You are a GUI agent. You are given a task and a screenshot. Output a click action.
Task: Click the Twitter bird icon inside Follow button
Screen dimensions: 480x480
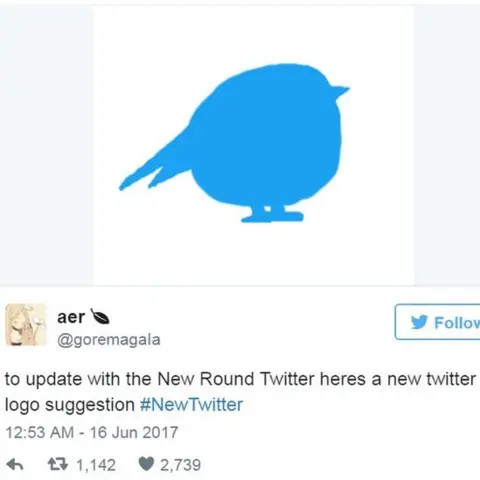click(x=419, y=322)
